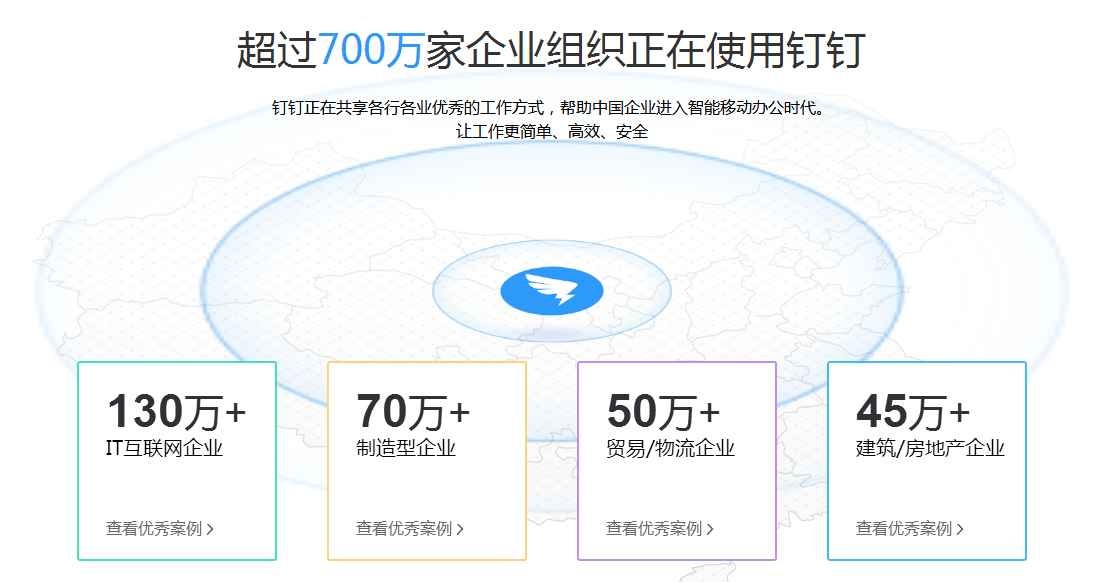Click the blue 700万 text in headline
Screen dimensions: 1118x582
coord(371,50)
